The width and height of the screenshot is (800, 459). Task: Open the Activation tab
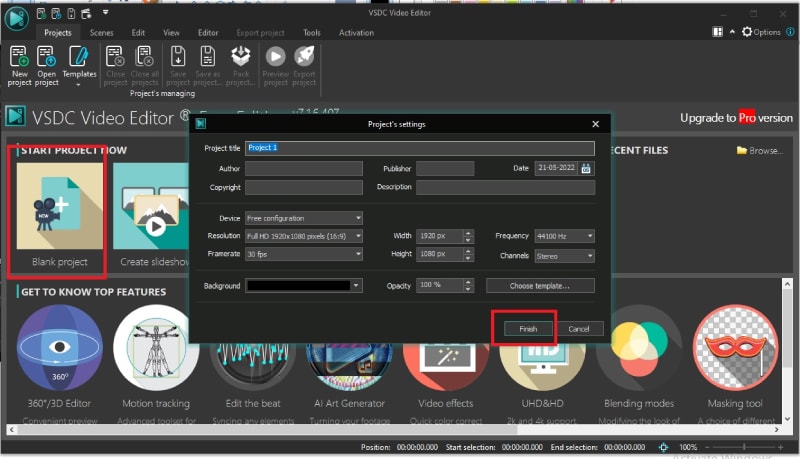point(356,33)
